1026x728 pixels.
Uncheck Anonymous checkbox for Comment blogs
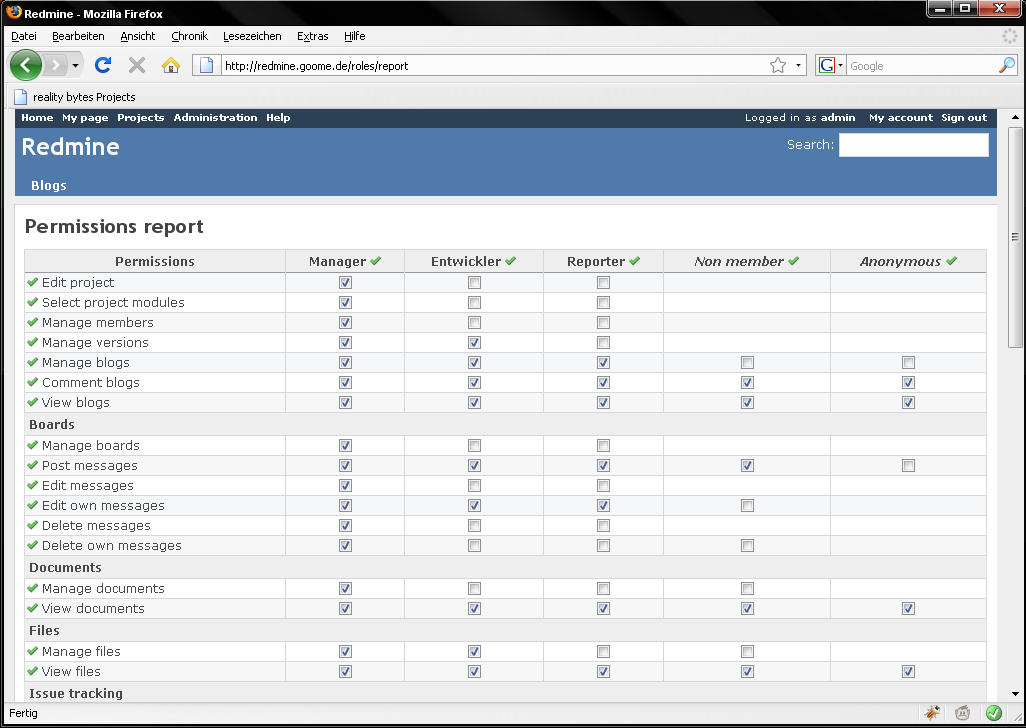(908, 383)
